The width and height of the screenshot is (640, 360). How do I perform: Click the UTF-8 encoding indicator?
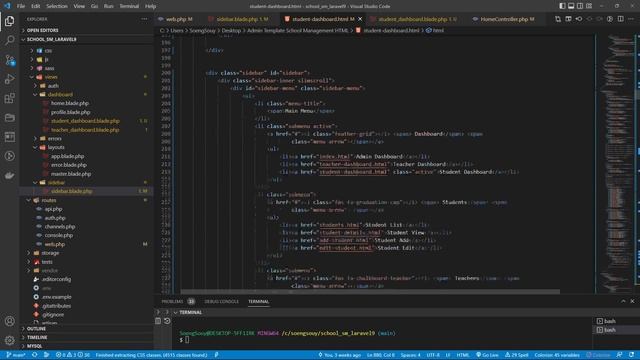pos(433,355)
